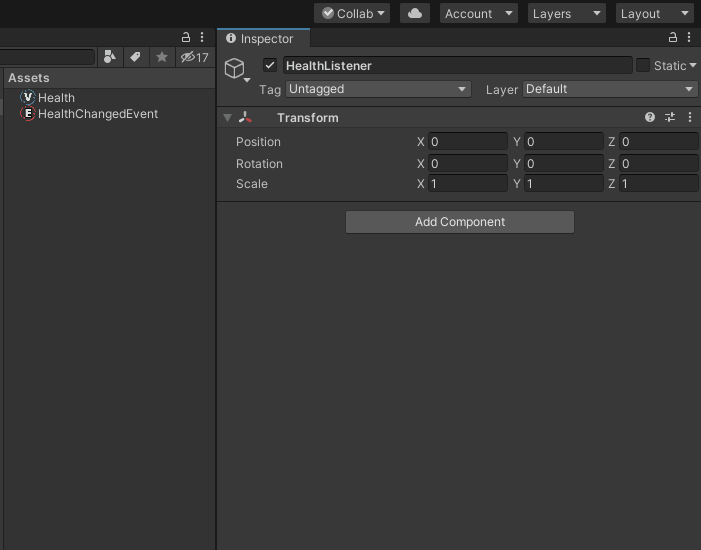Screen dimensions: 701x550
Task: Click the Scale X field
Action: (468, 183)
